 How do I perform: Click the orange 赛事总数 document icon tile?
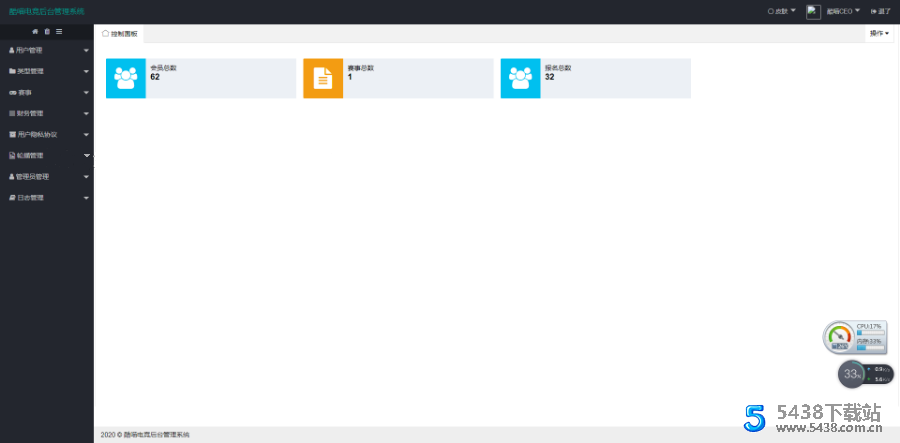coord(323,79)
